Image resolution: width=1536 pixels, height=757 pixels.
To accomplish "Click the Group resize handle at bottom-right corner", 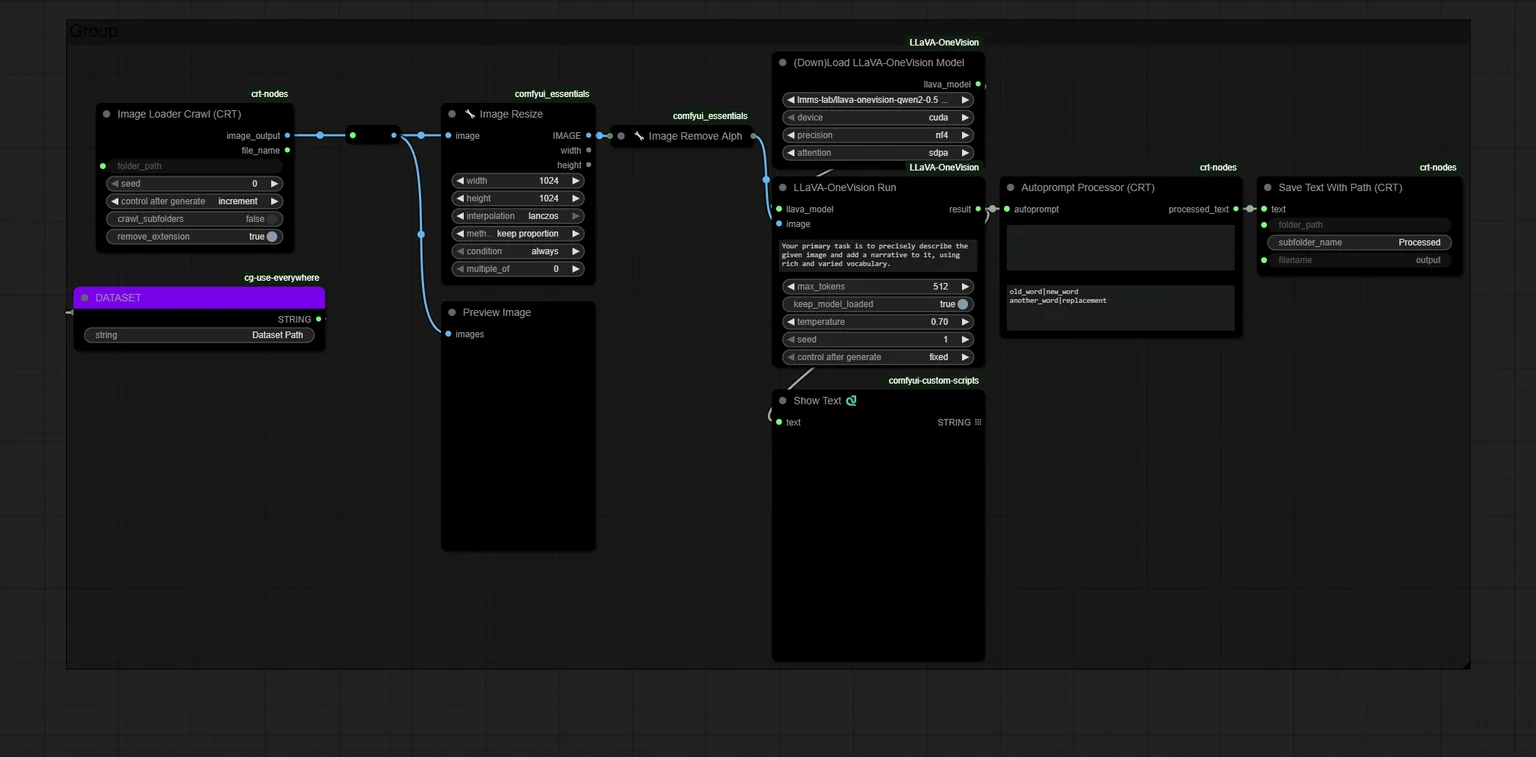I will (1465, 663).
